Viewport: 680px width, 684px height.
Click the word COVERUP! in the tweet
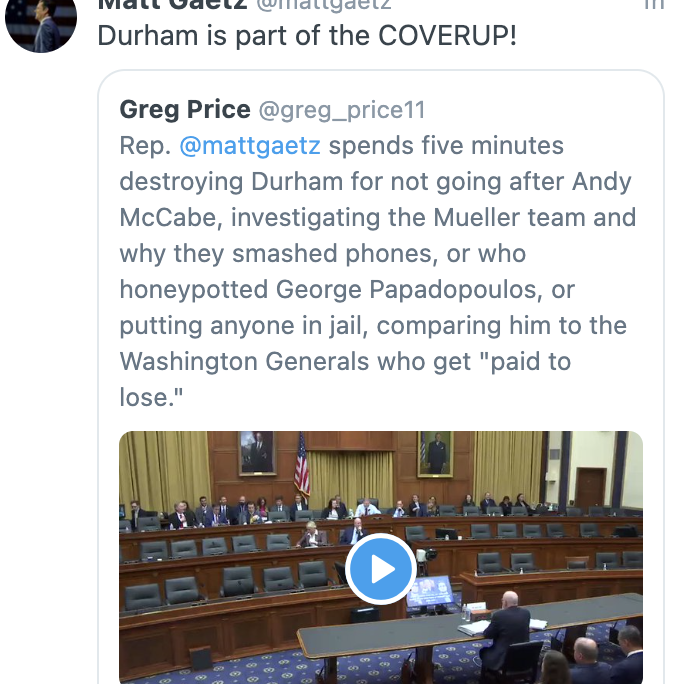[x=446, y=37]
